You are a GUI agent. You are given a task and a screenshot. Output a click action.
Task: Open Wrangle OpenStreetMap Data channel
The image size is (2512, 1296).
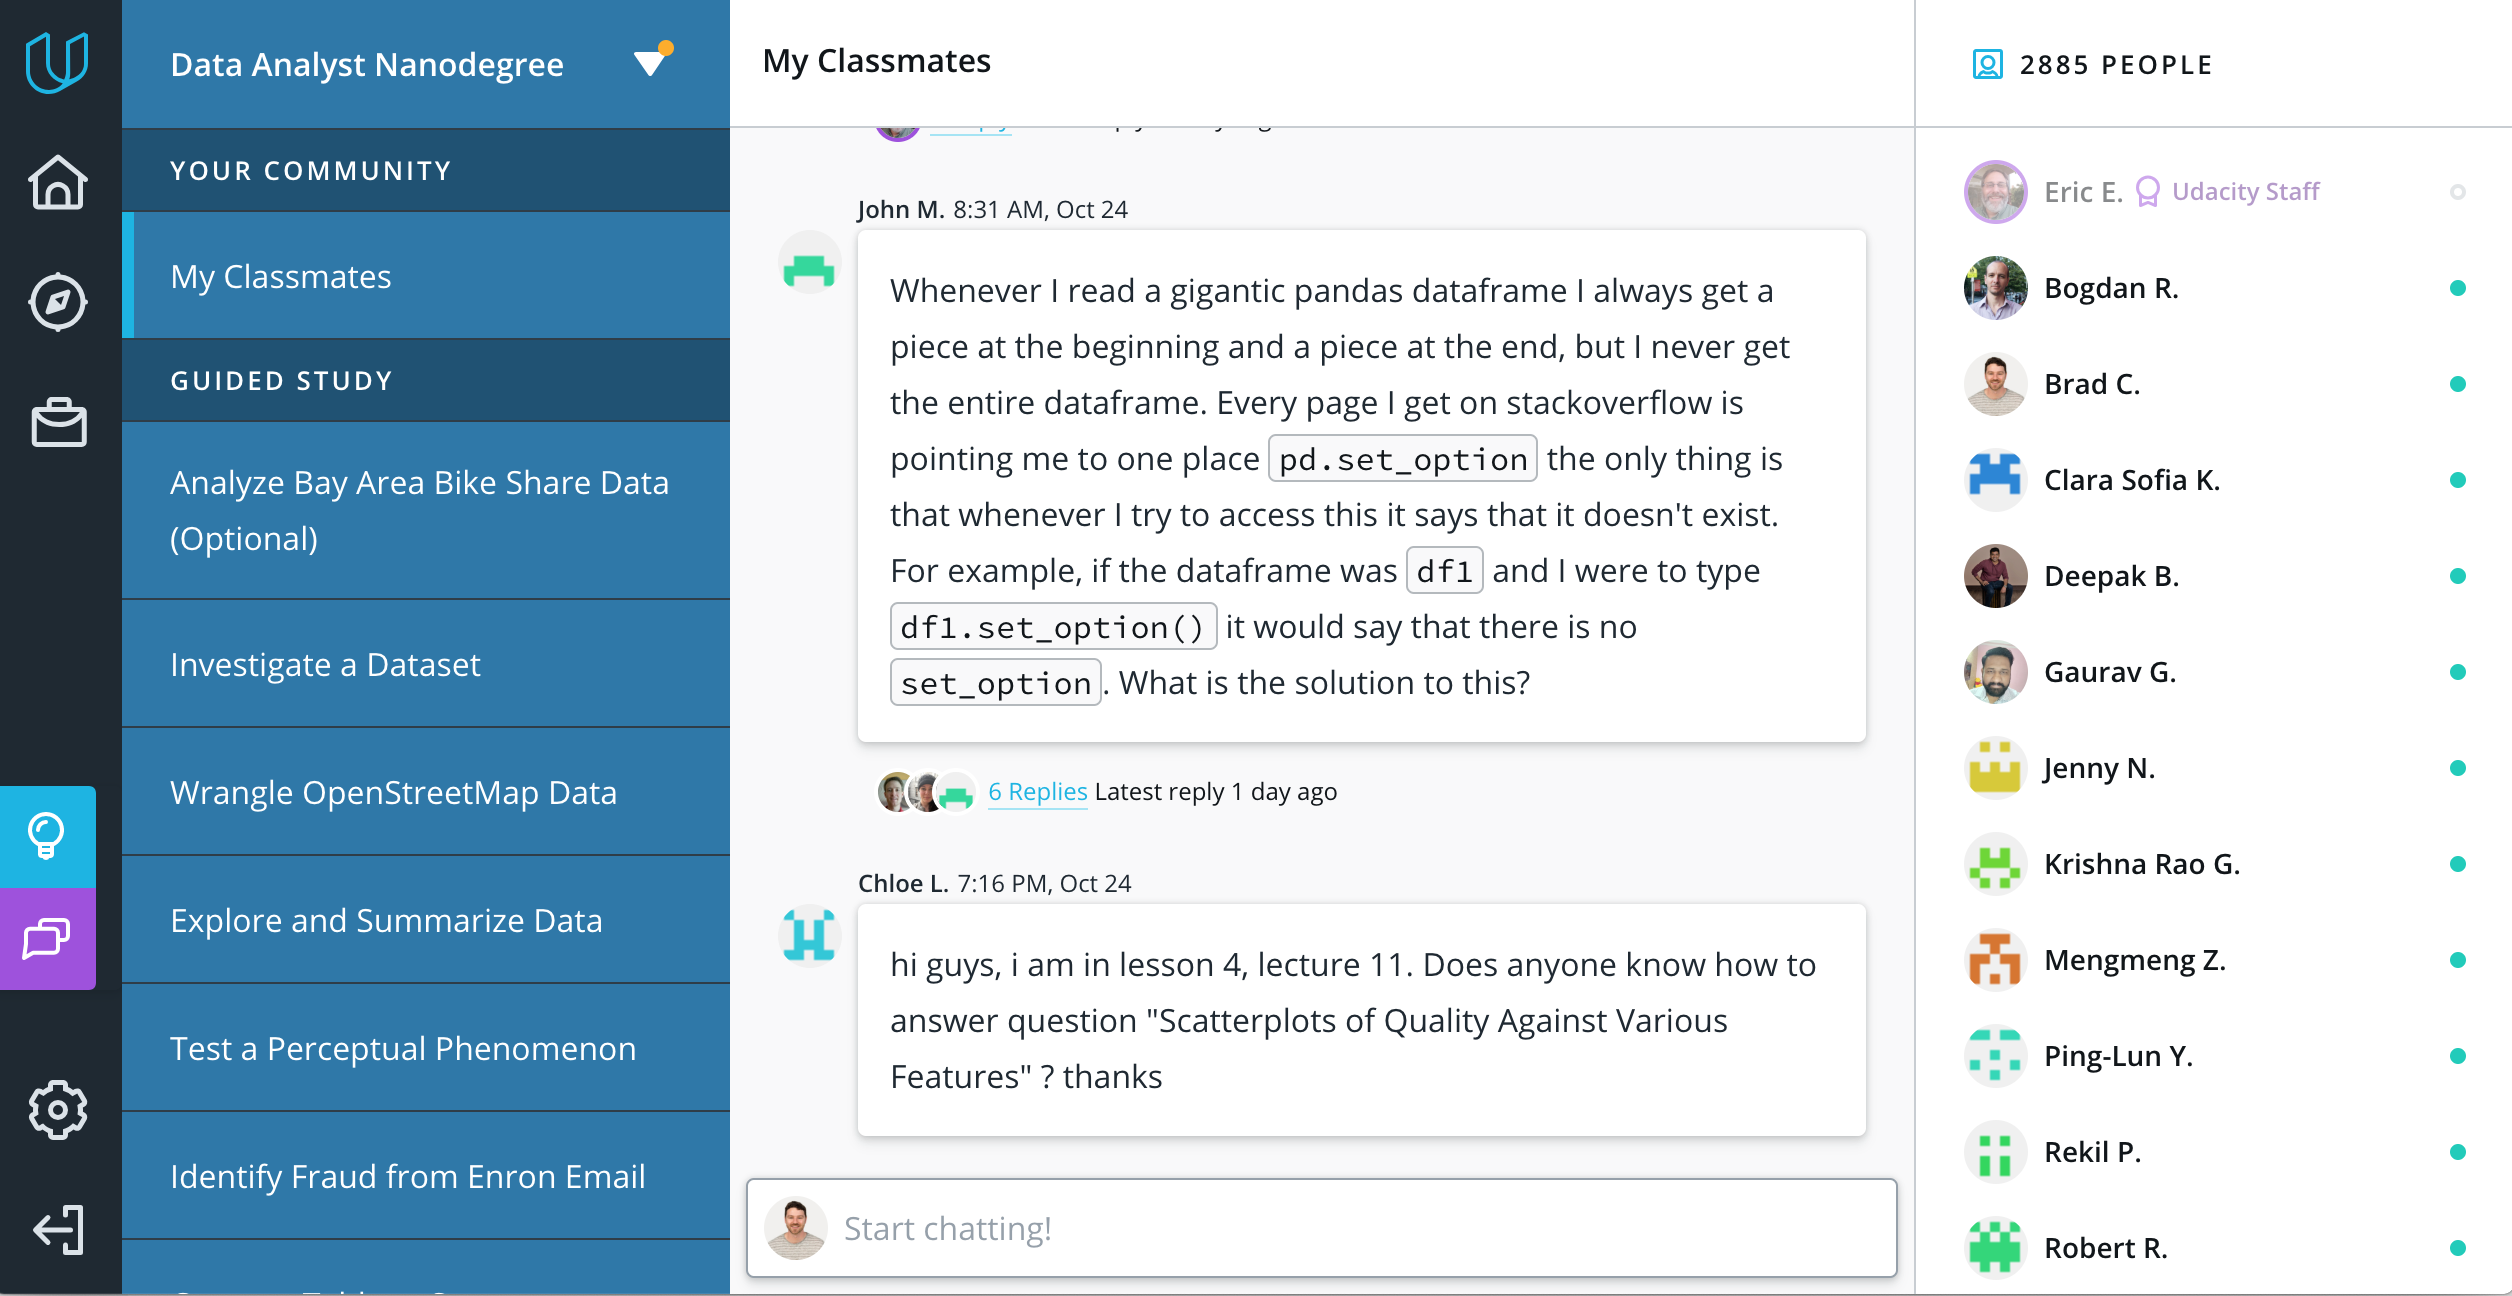[x=393, y=792]
